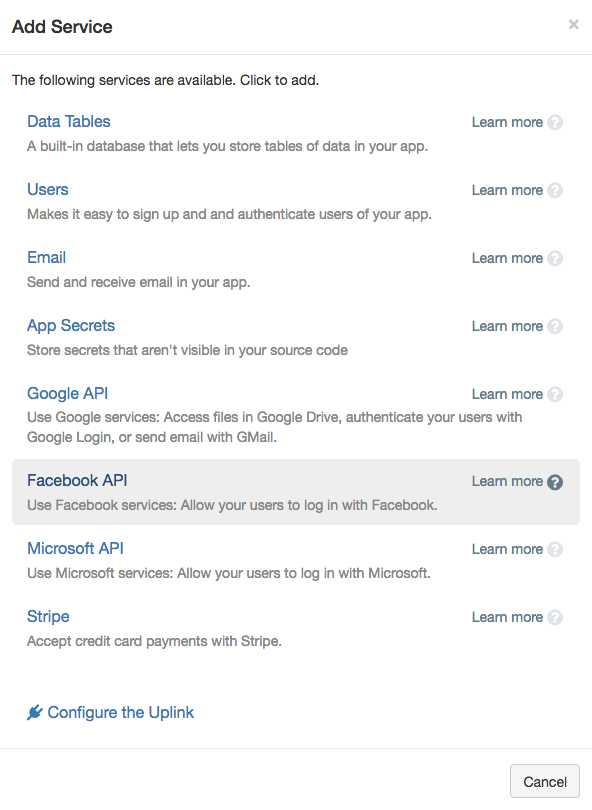Add the Stripe payments service
Viewport: 592px width, 810px height.
coord(49,617)
